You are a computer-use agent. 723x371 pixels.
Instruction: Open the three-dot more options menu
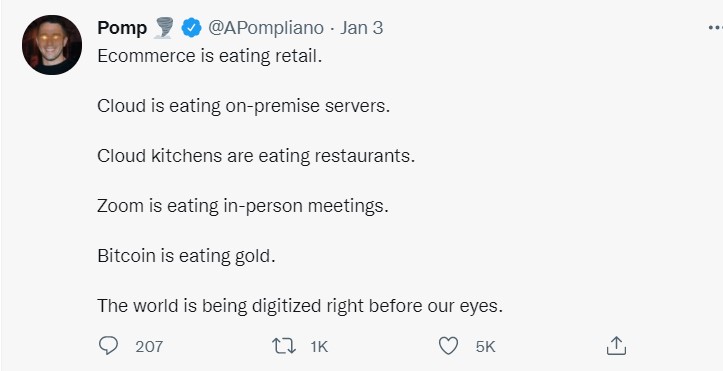(715, 28)
